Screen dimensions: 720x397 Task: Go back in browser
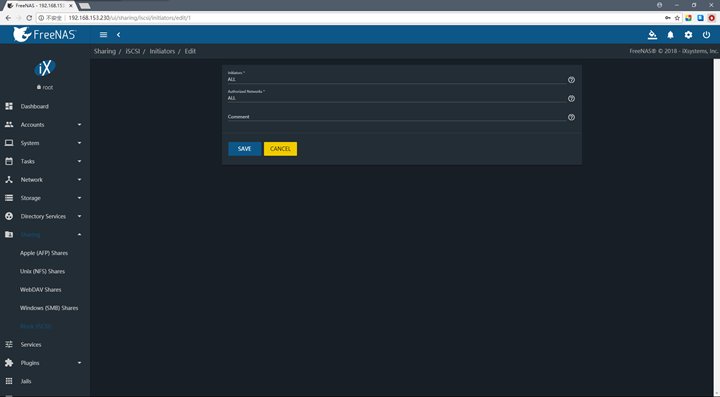coord(8,18)
